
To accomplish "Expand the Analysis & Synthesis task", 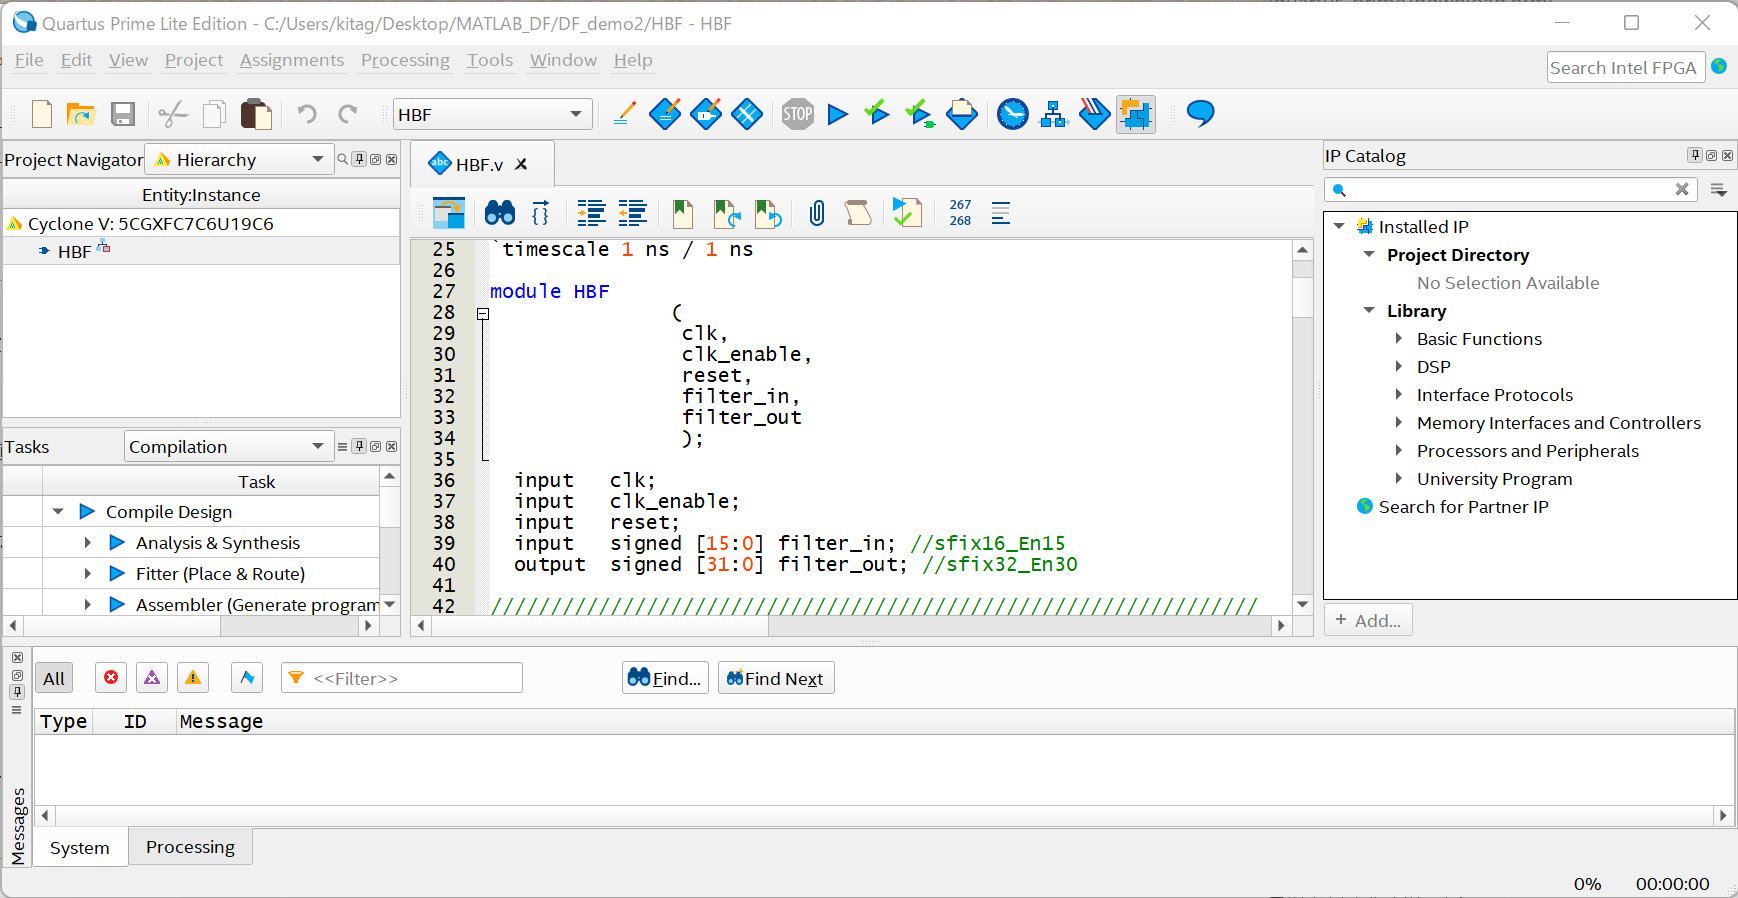I will [88, 543].
